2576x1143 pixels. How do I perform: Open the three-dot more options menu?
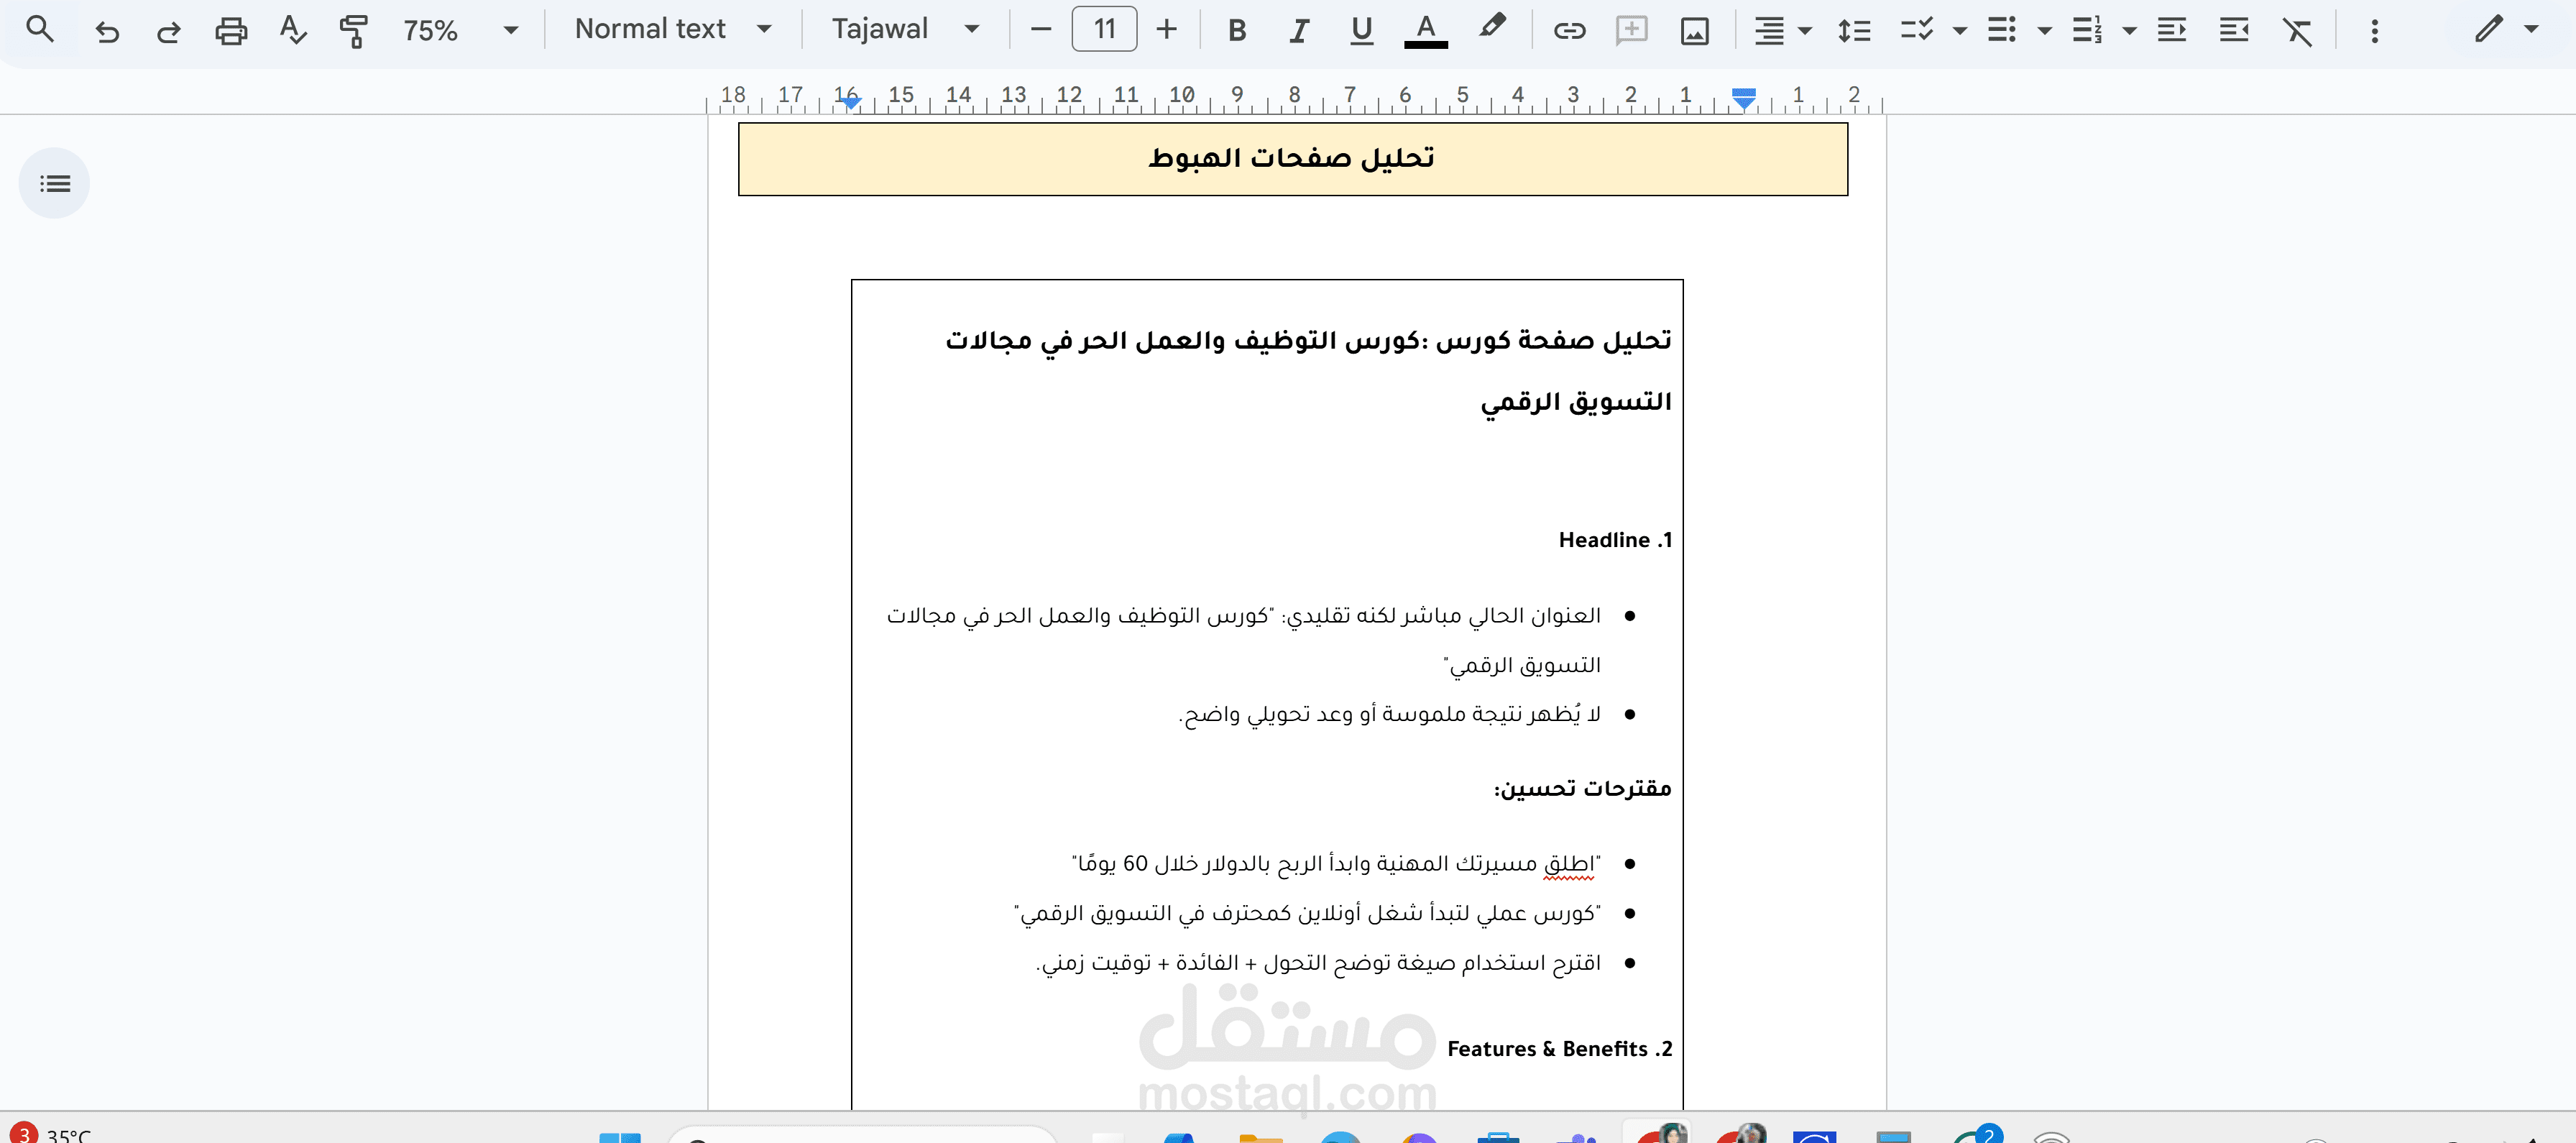(x=2374, y=31)
